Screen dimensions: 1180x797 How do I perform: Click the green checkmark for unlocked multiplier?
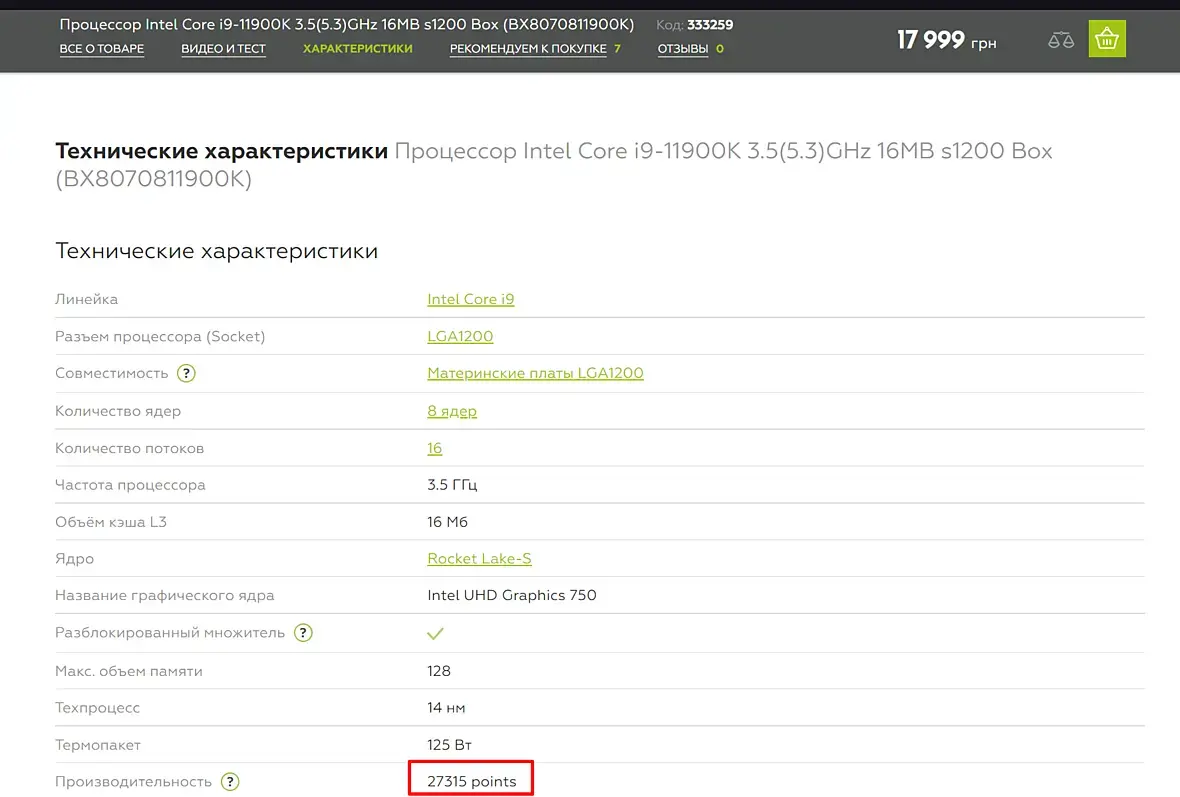pos(435,634)
